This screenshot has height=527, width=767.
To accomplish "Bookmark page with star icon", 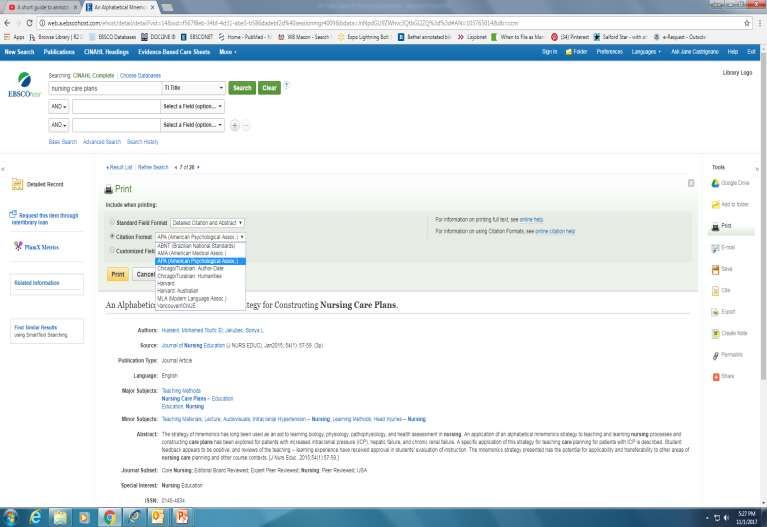I will 746,23.
